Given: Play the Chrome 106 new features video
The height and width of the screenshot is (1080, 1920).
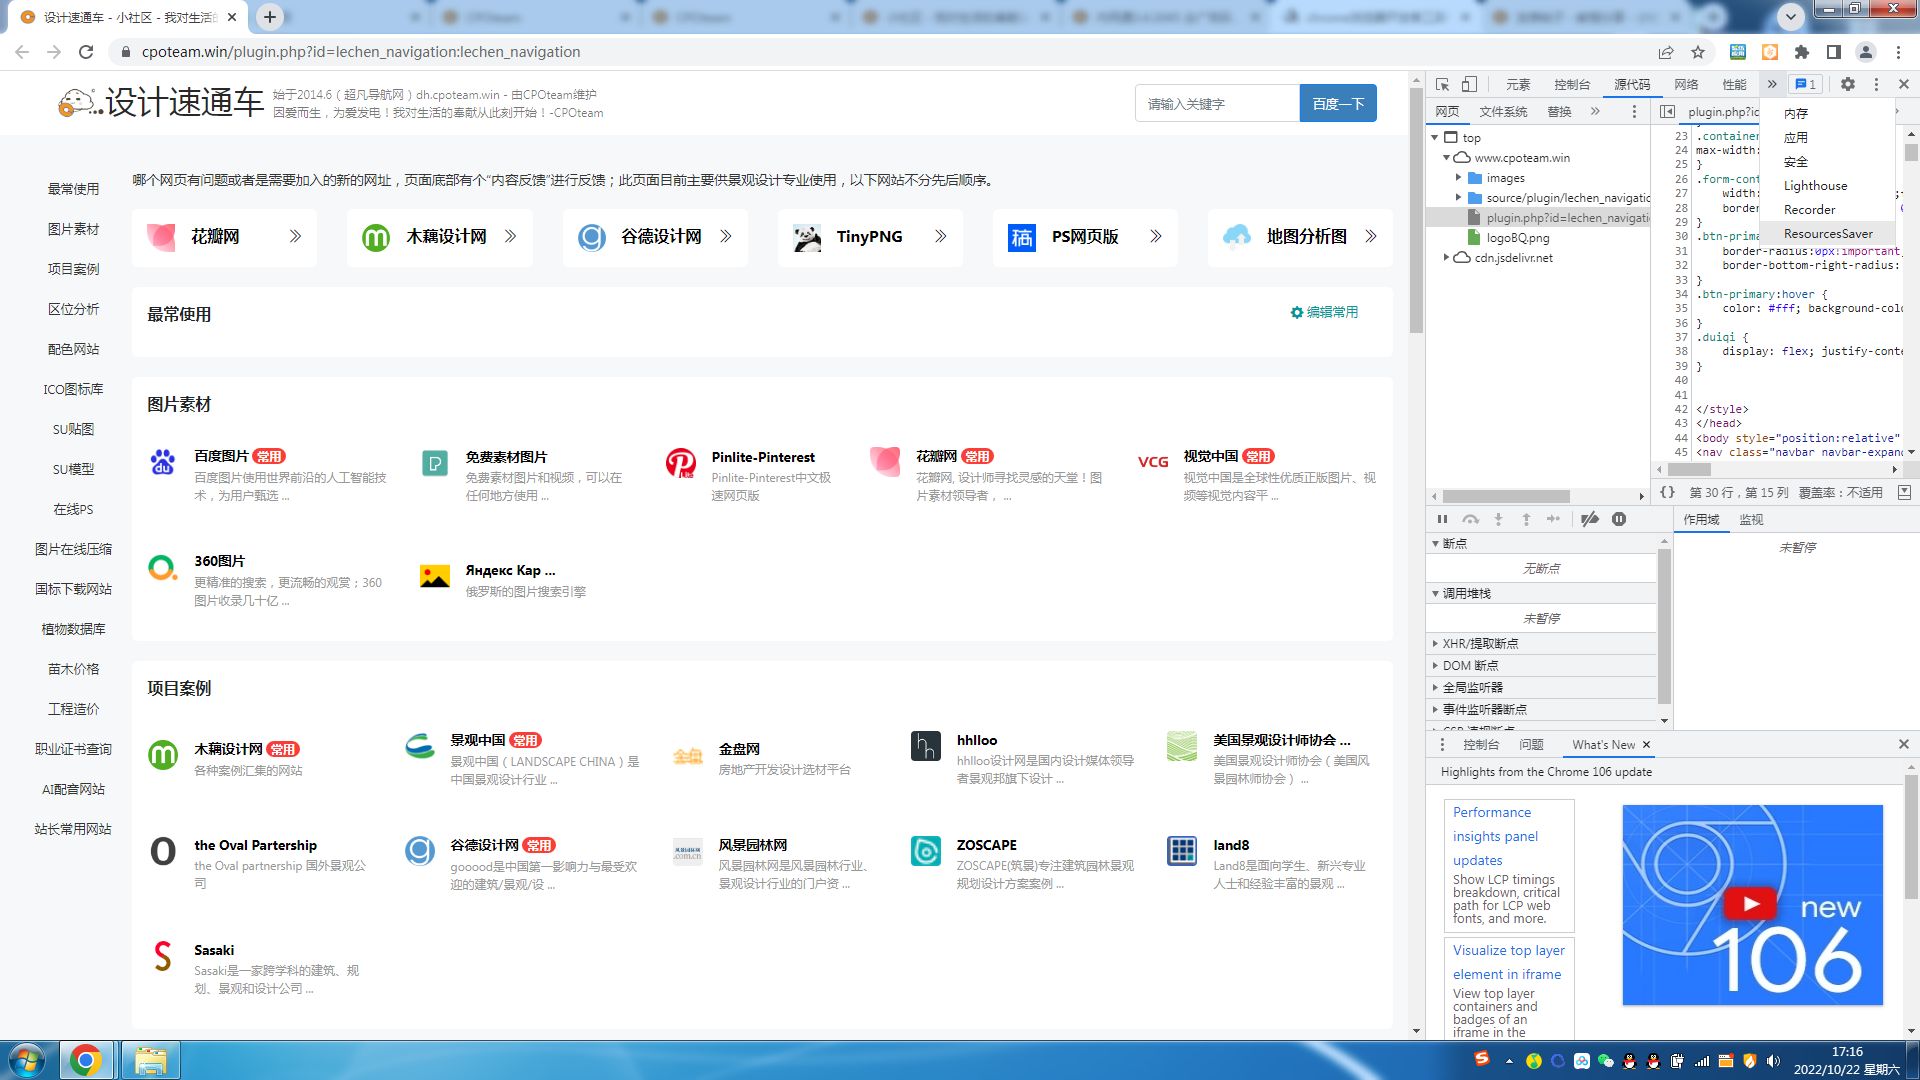Looking at the screenshot, I should pos(1750,904).
